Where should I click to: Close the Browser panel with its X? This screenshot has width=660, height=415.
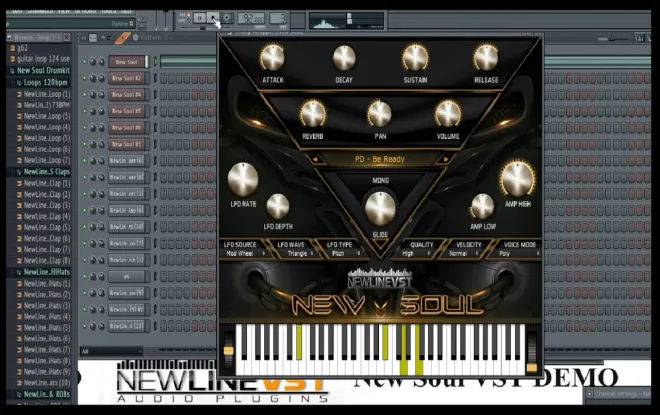[67, 37]
